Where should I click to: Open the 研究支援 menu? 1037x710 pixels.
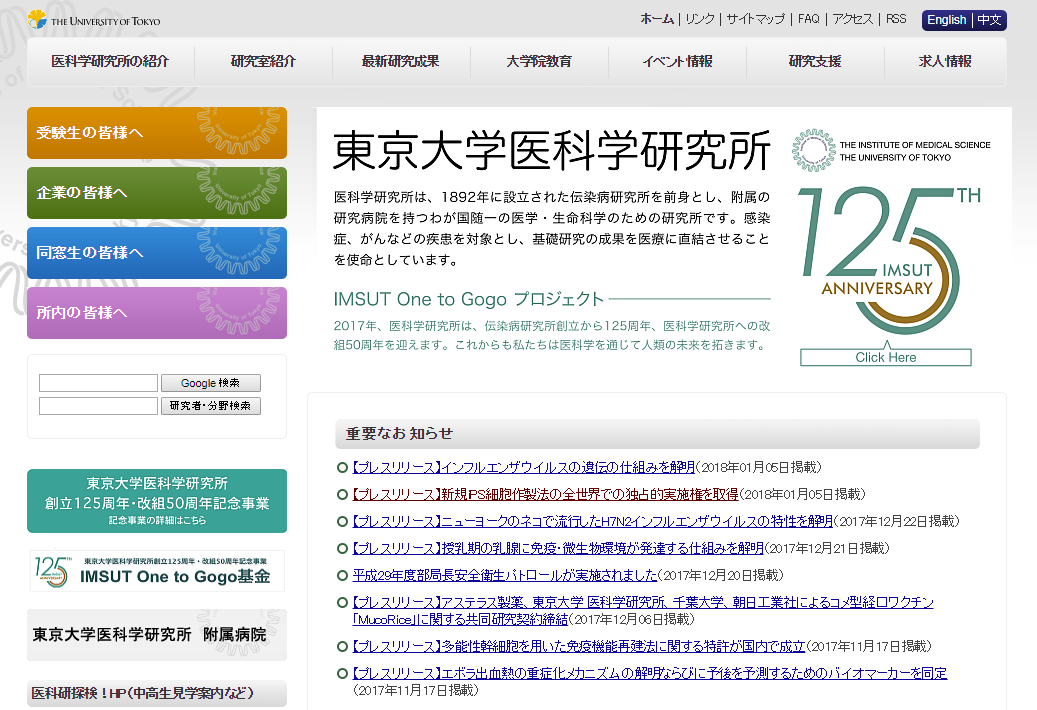tap(815, 61)
